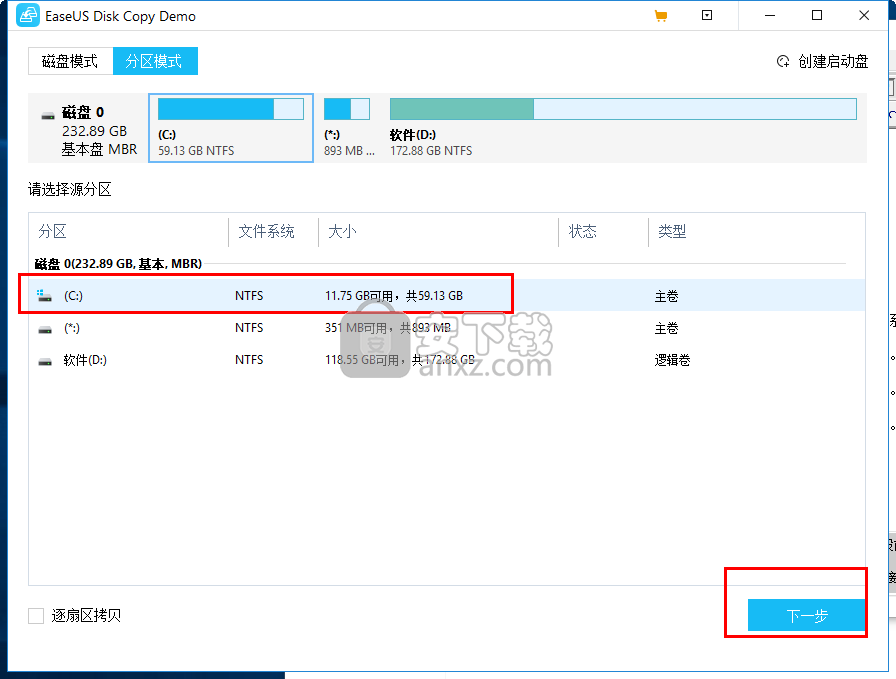Click the refresh icon beside 创建启动盘
This screenshot has height=679, width=896.
pyautogui.click(x=783, y=61)
